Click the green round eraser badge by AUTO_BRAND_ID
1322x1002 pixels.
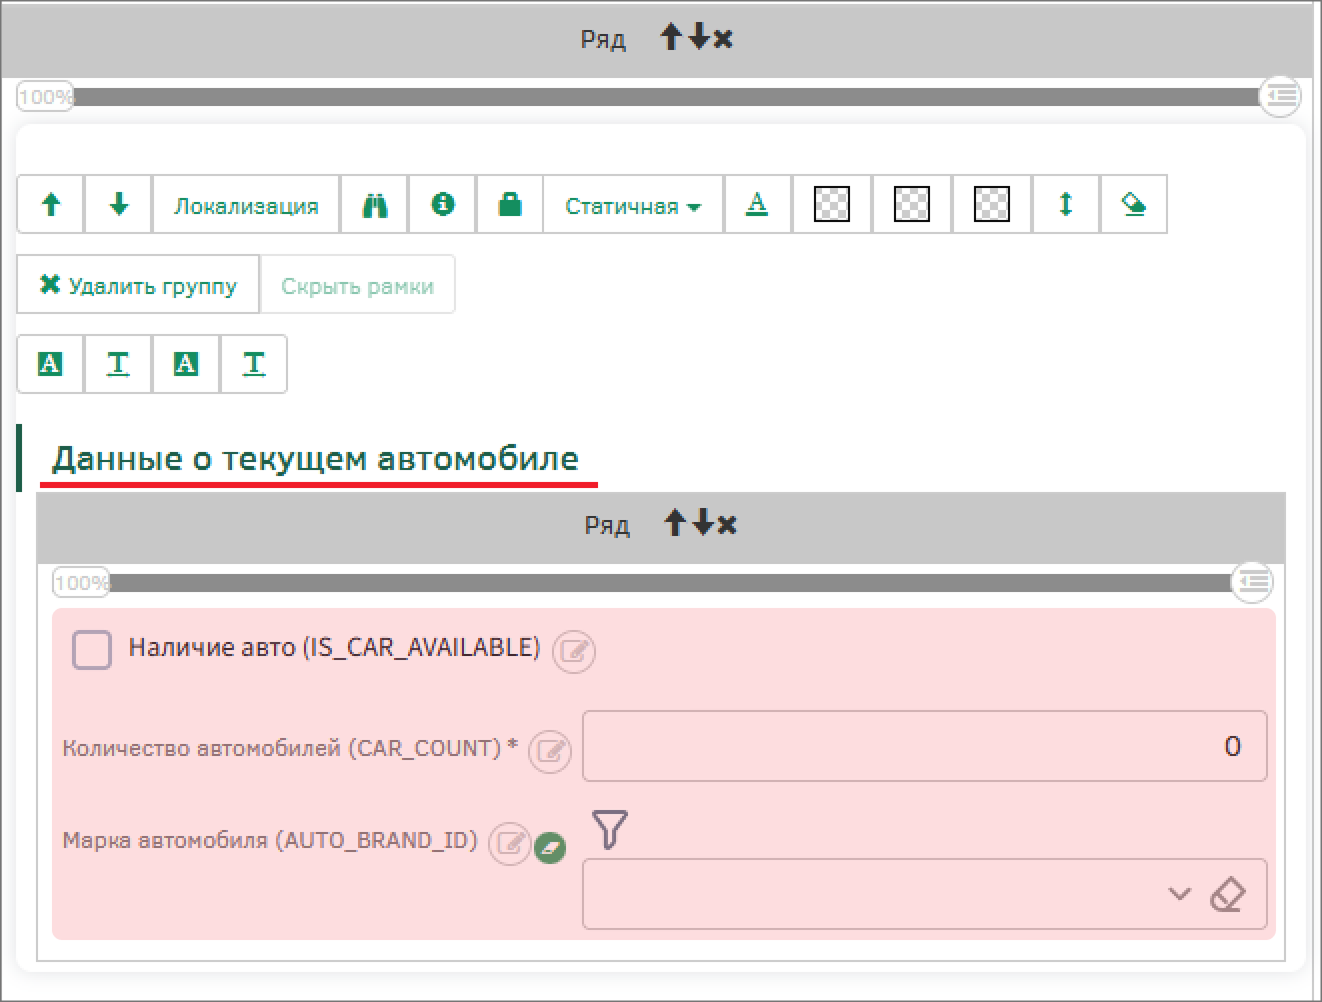[550, 848]
